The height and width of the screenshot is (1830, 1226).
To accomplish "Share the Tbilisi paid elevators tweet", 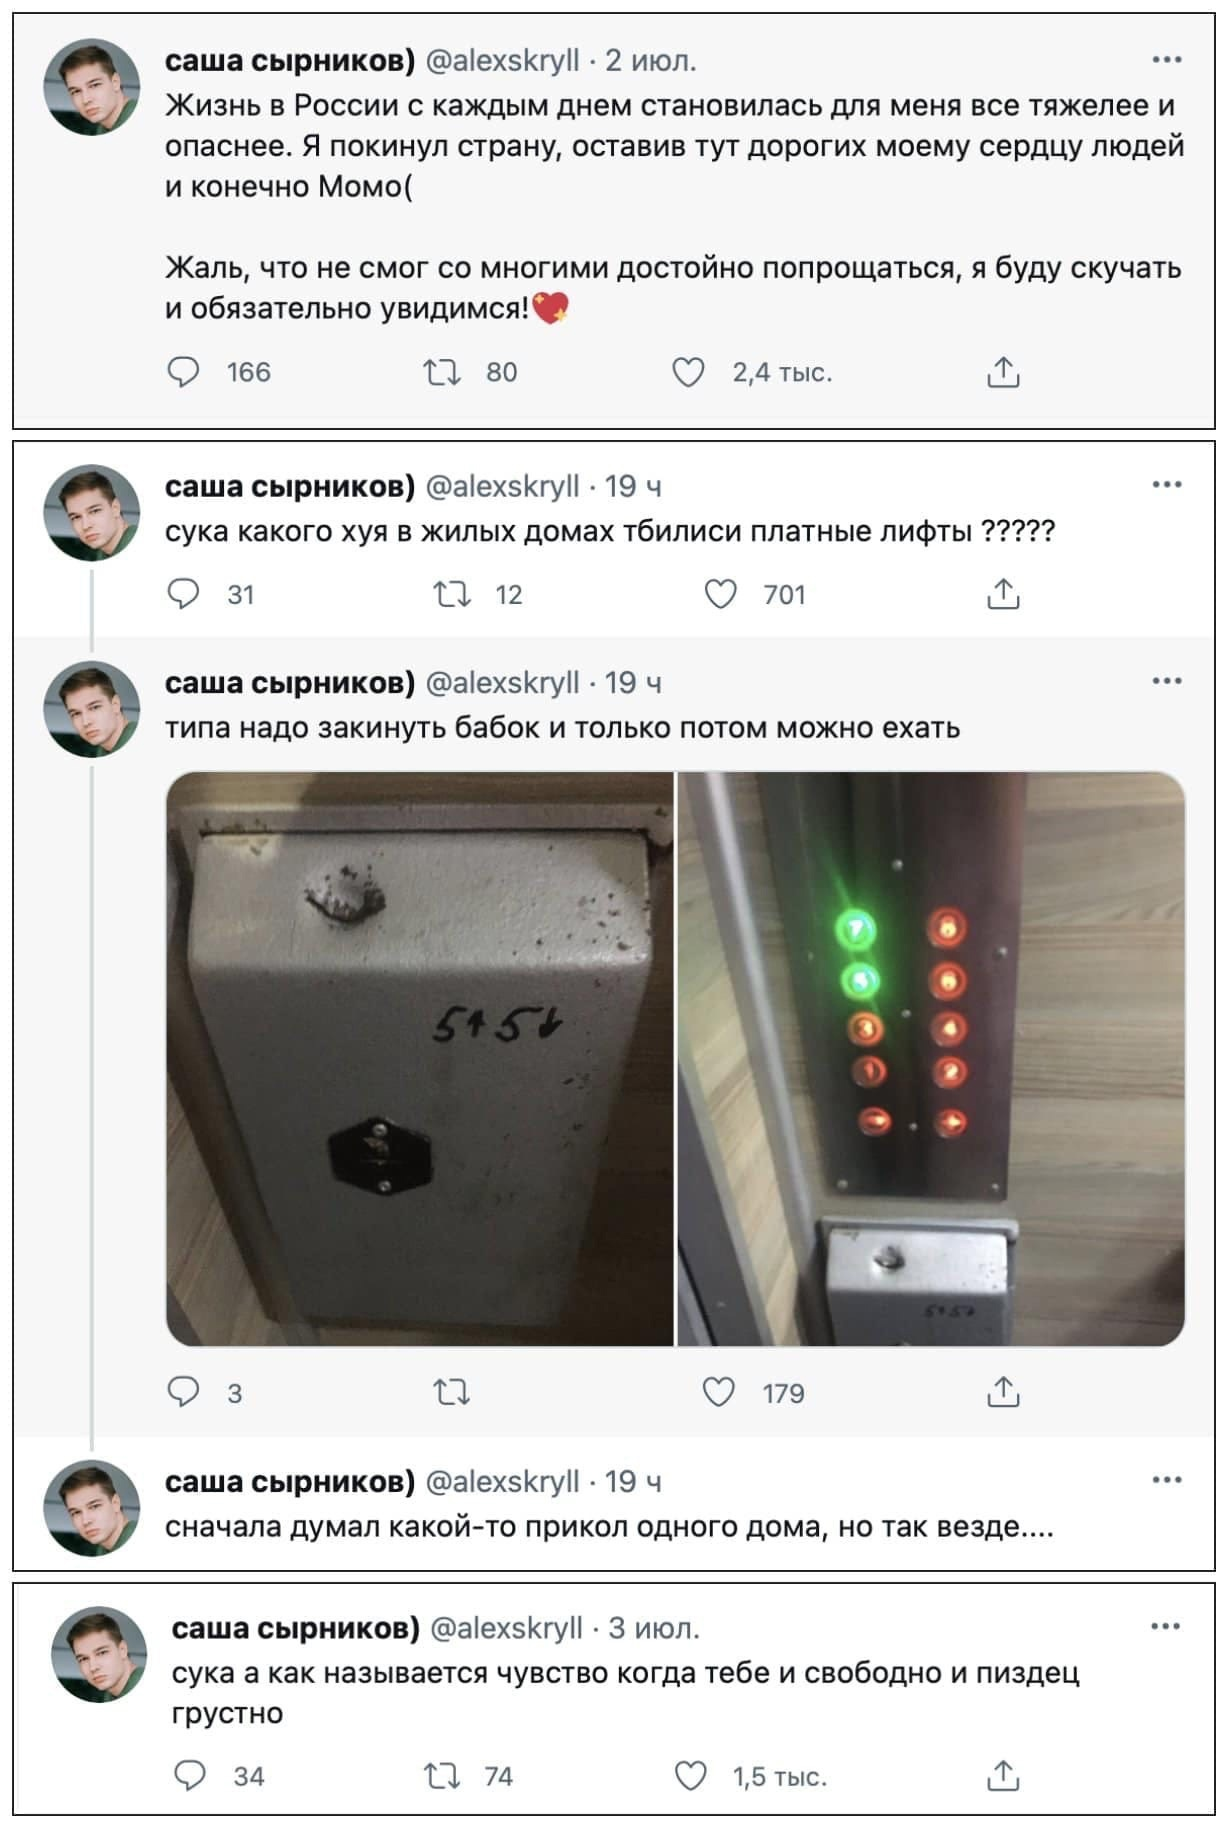I will [x=1003, y=595].
